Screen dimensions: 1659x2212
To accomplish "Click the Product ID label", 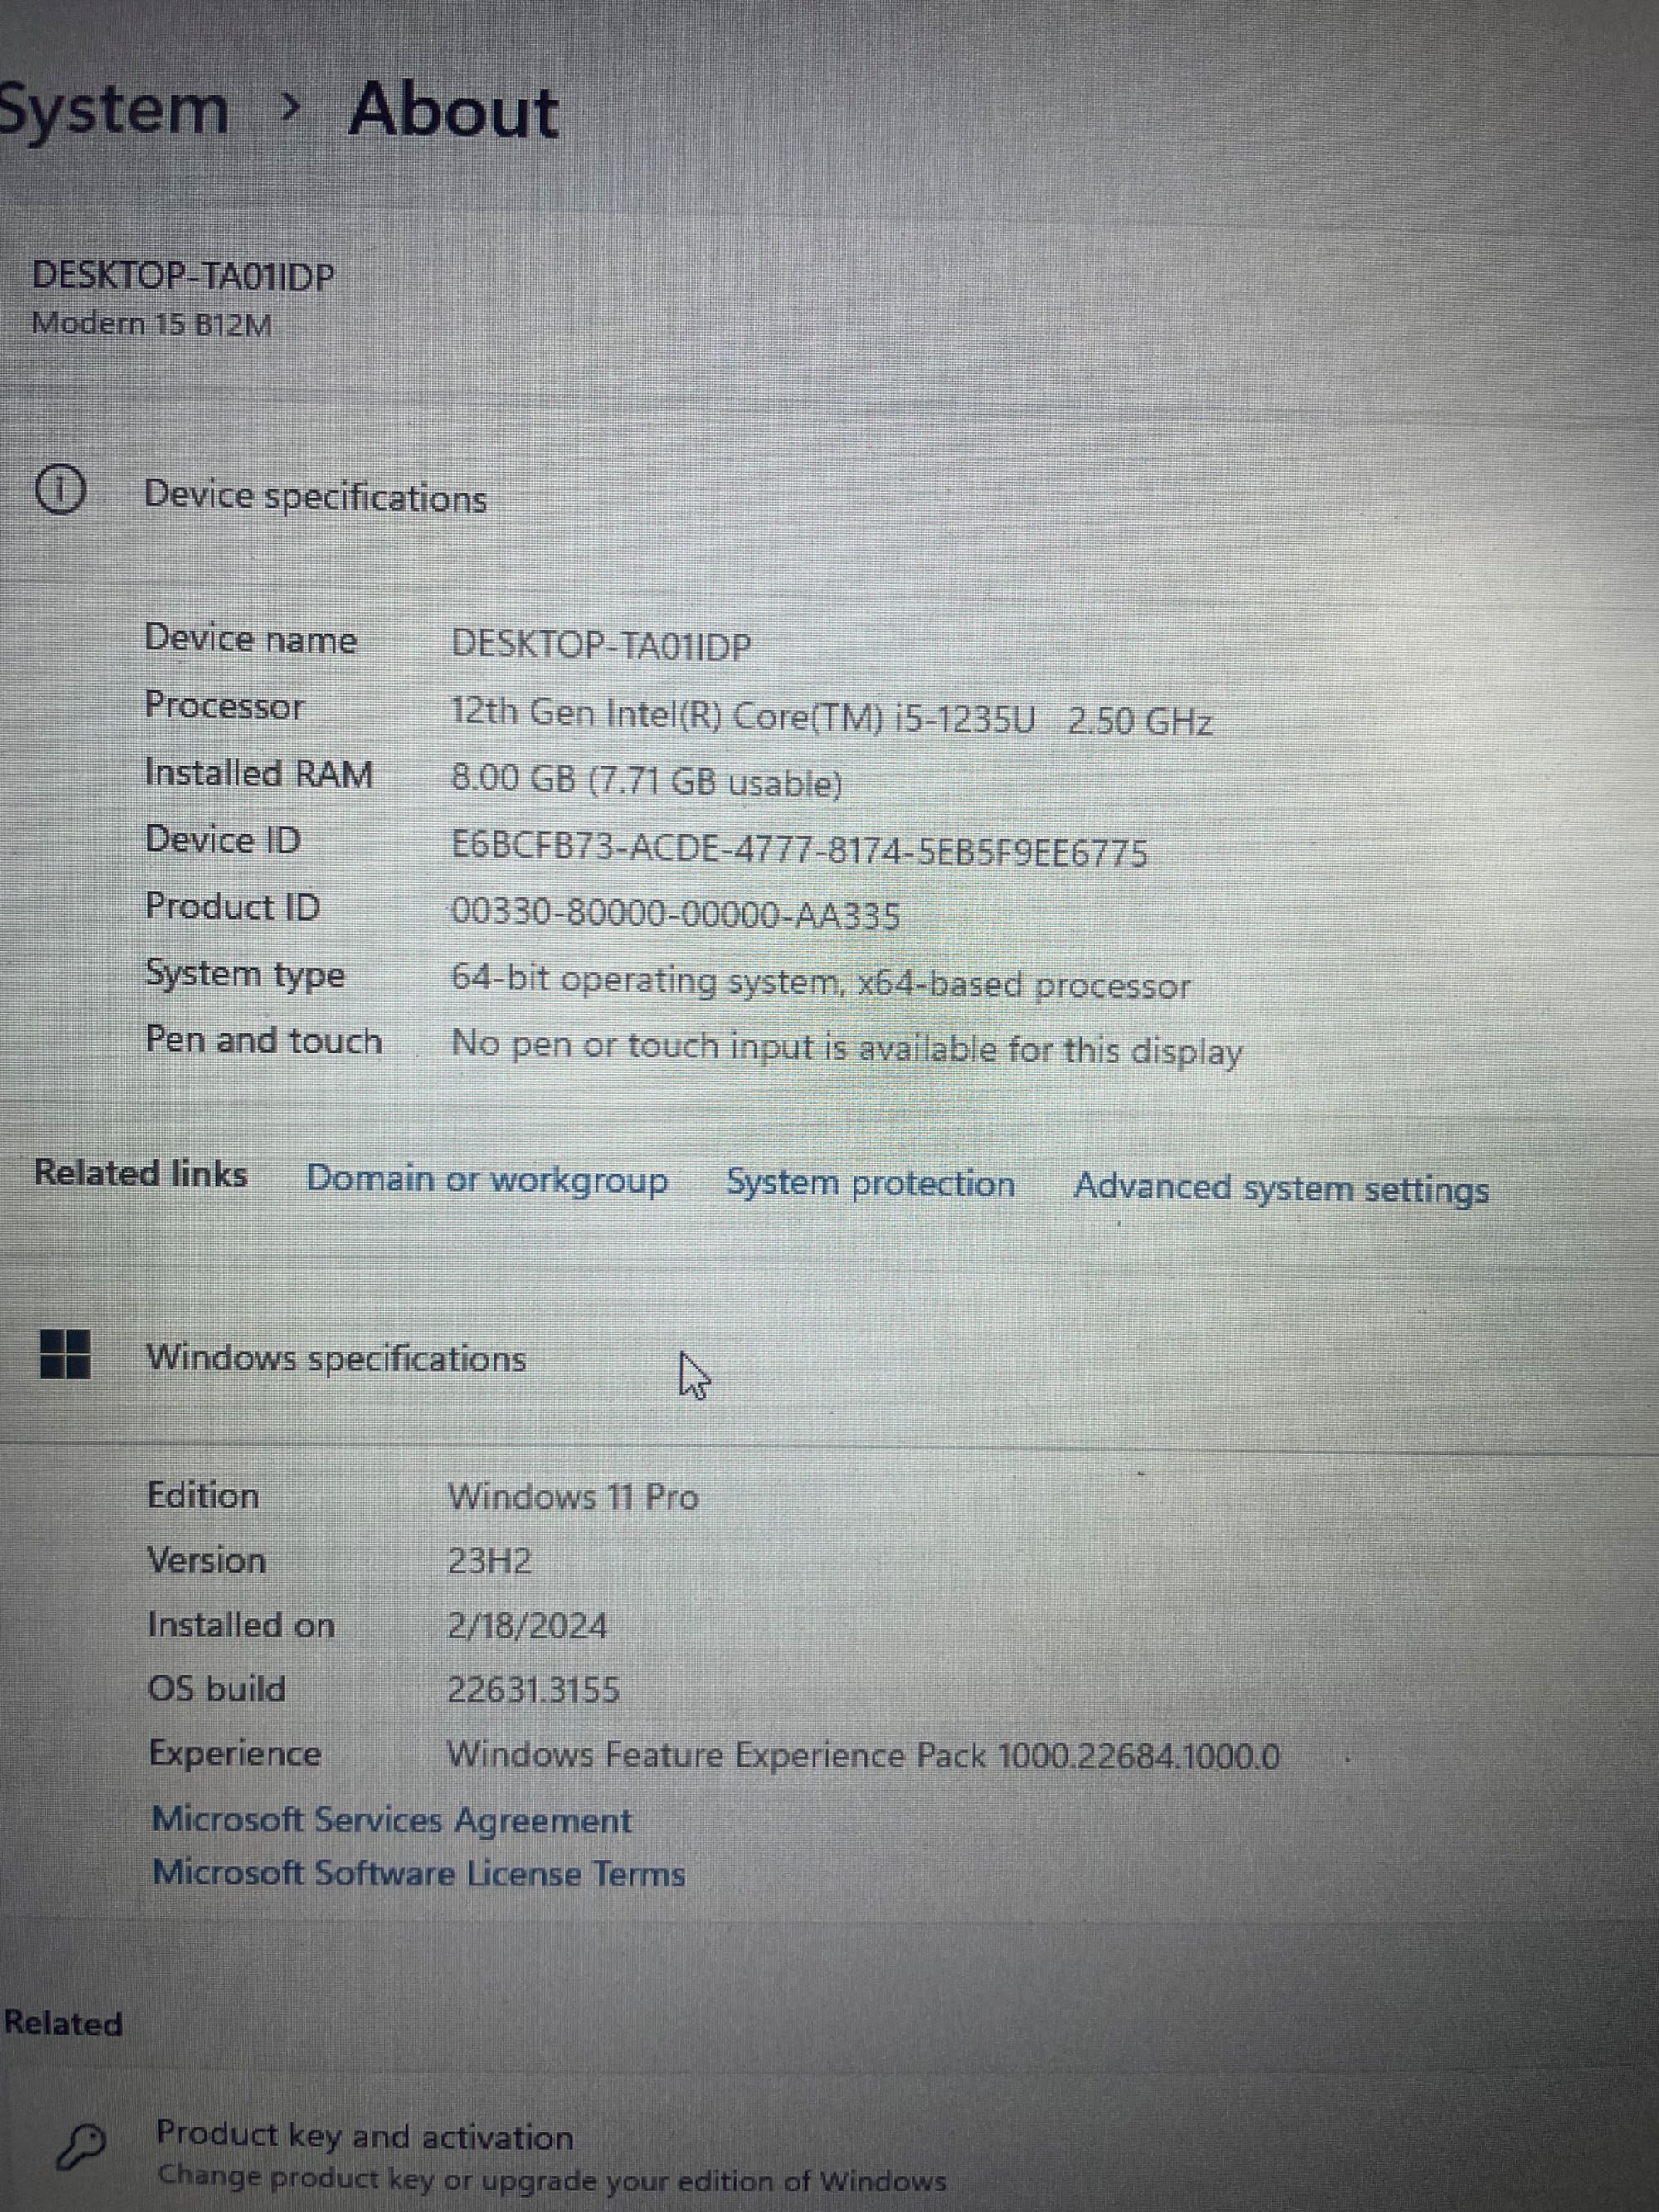I will (233, 906).
